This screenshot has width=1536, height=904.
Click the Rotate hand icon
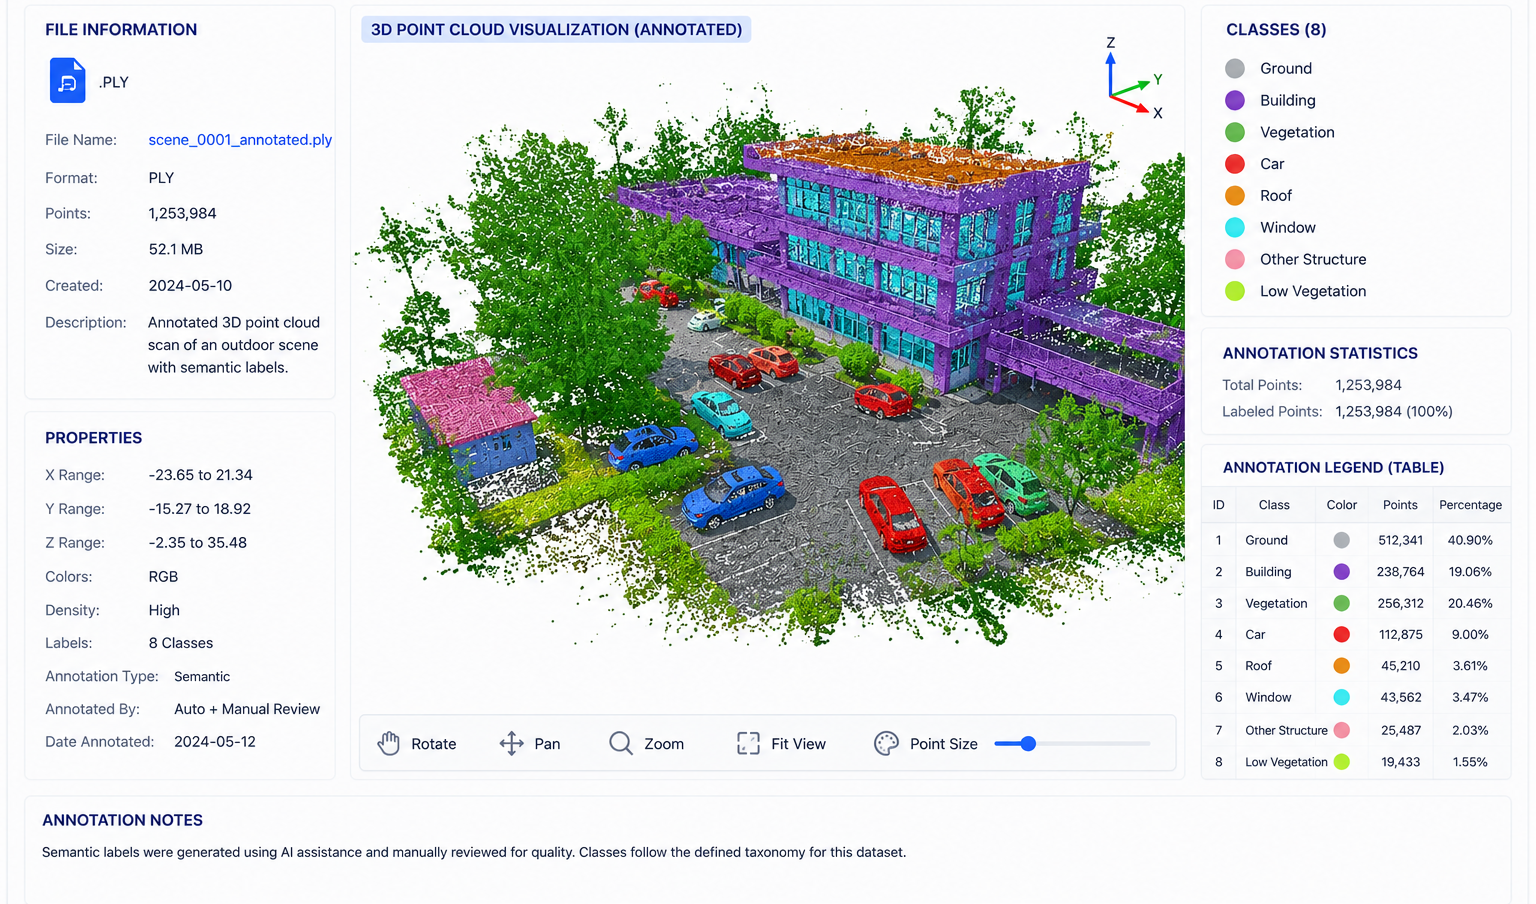click(389, 743)
